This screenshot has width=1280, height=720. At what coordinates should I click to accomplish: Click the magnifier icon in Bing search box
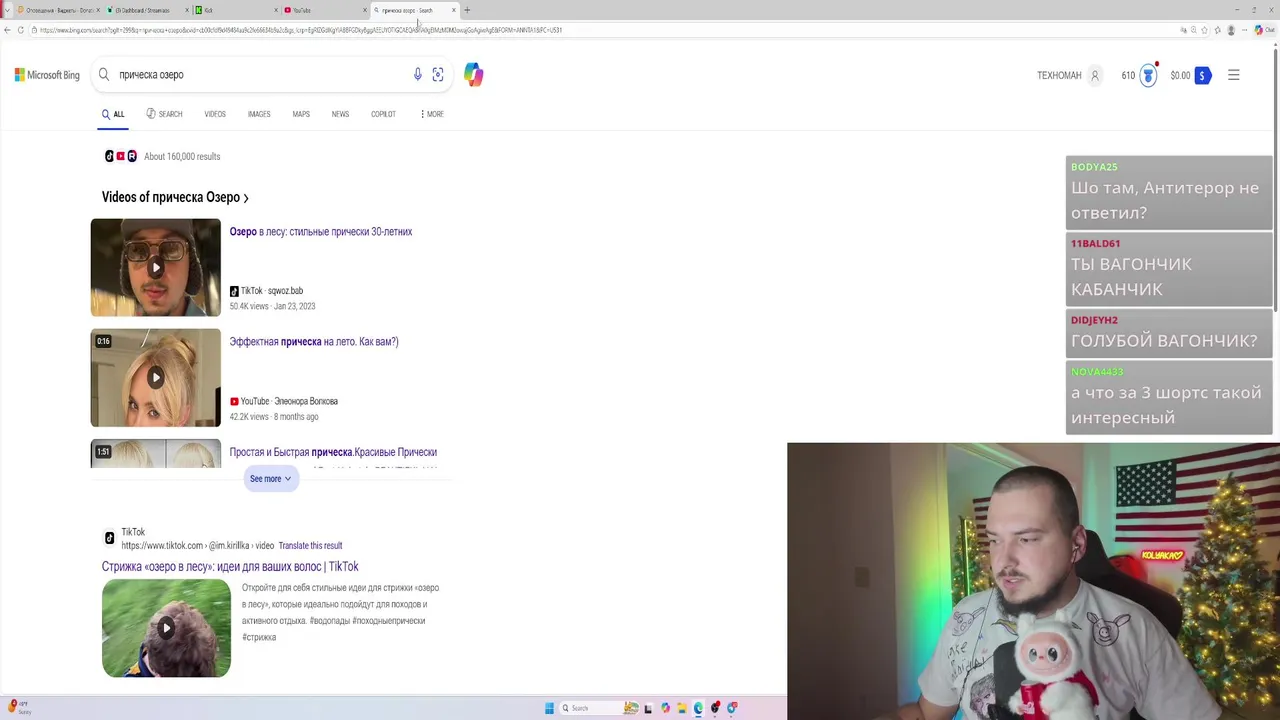click(103, 75)
